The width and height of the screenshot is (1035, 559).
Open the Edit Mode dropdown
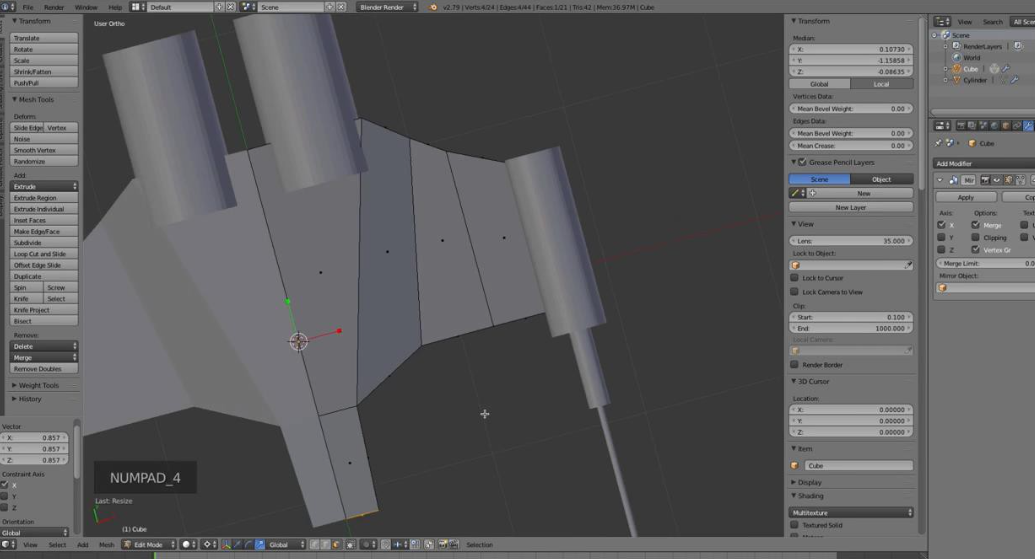click(x=148, y=545)
